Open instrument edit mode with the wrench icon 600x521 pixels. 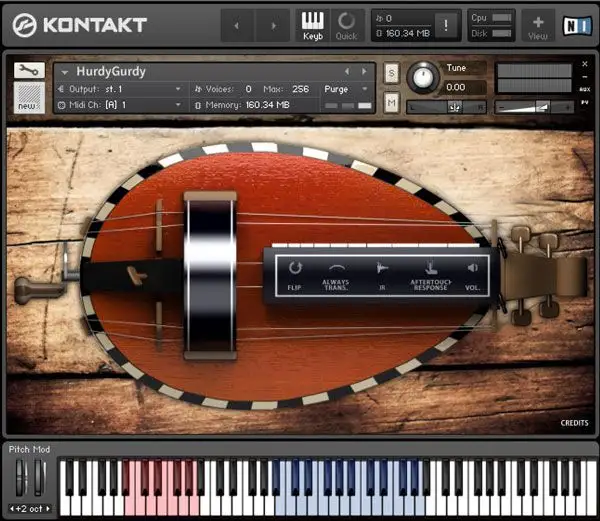point(30,70)
